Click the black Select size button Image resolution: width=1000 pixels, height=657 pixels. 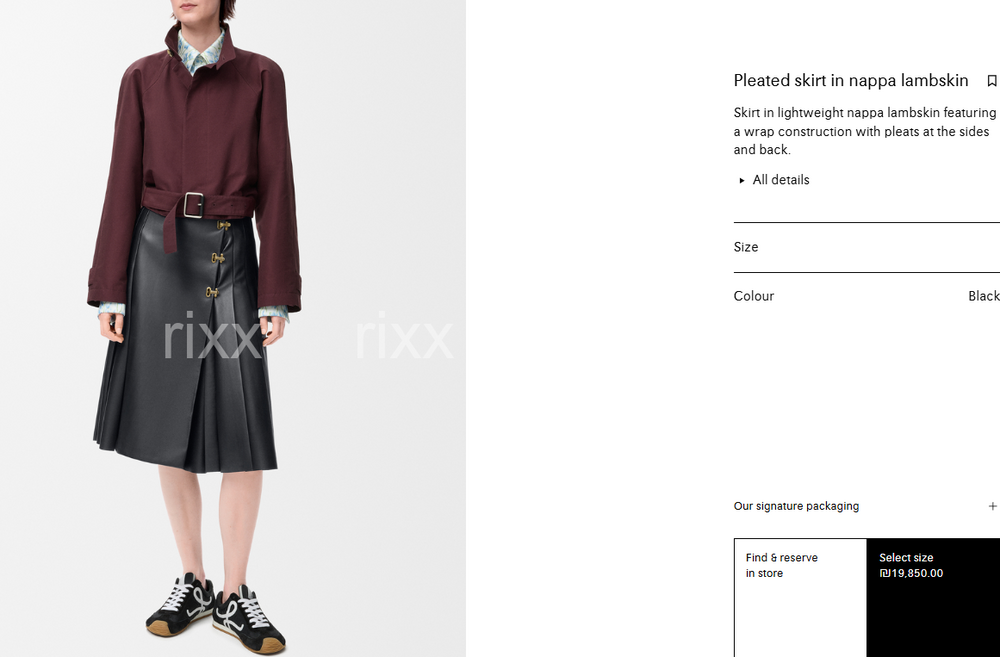point(933,598)
